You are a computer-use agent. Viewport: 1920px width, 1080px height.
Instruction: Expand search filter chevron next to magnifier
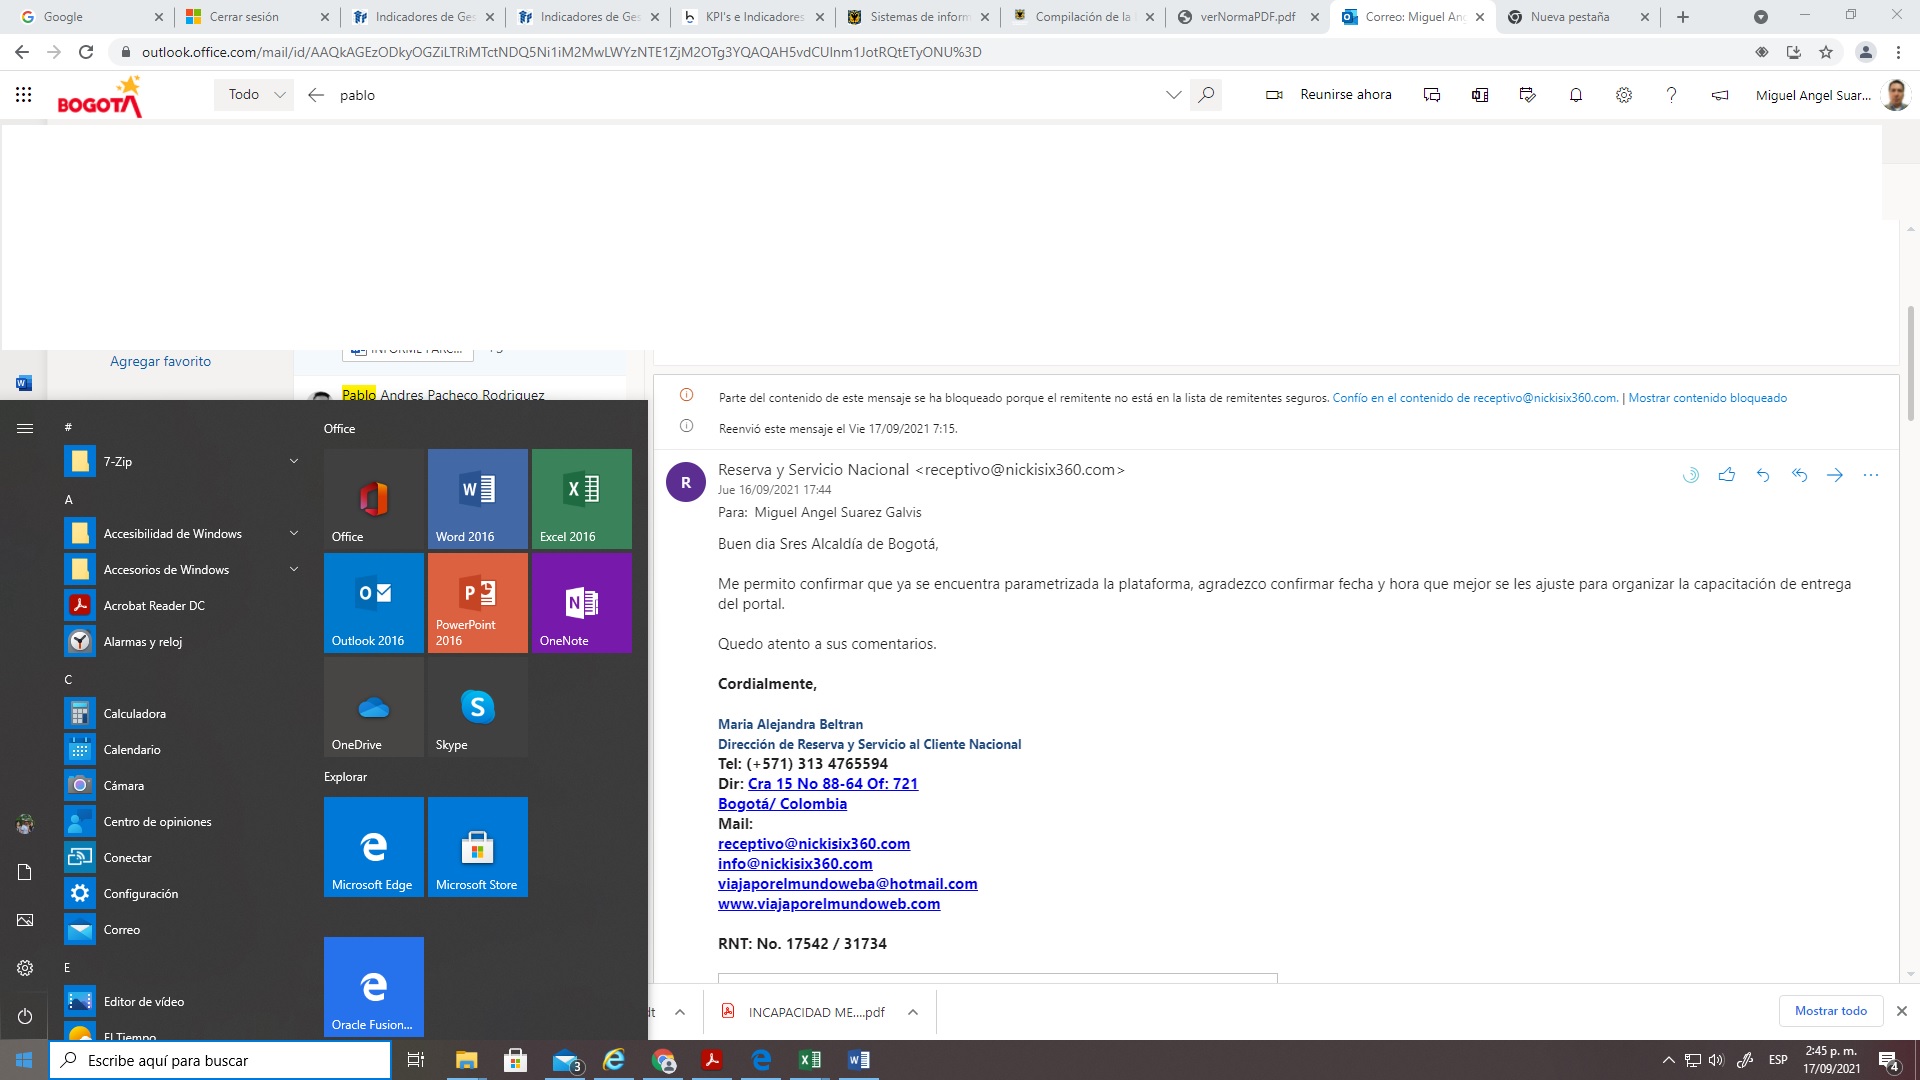click(x=1173, y=95)
